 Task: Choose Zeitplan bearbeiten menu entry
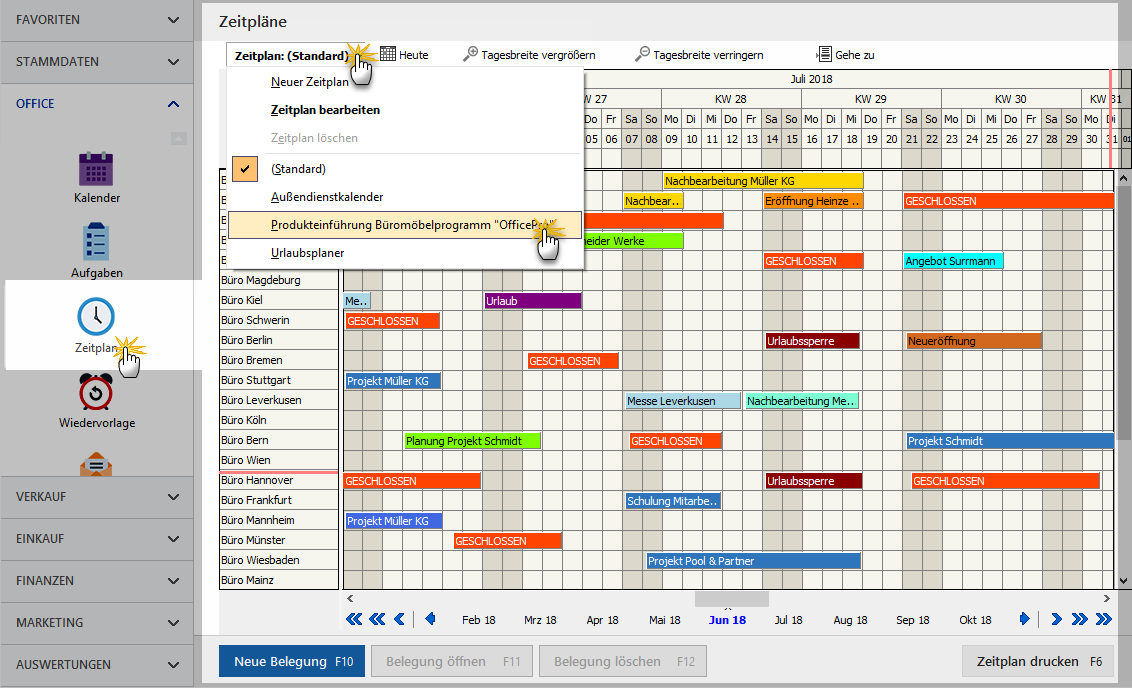[404, 110]
